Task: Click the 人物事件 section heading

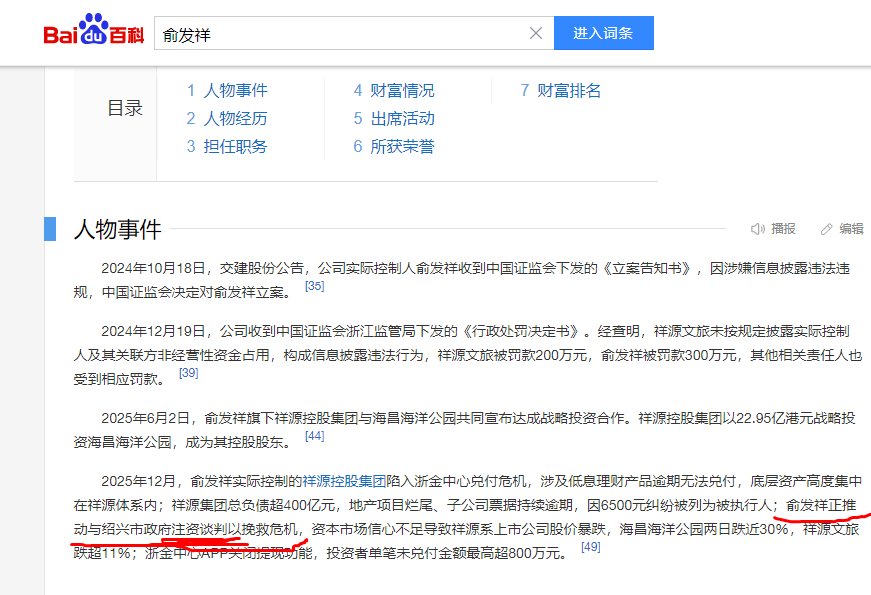Action: pyautogui.click(x=117, y=229)
